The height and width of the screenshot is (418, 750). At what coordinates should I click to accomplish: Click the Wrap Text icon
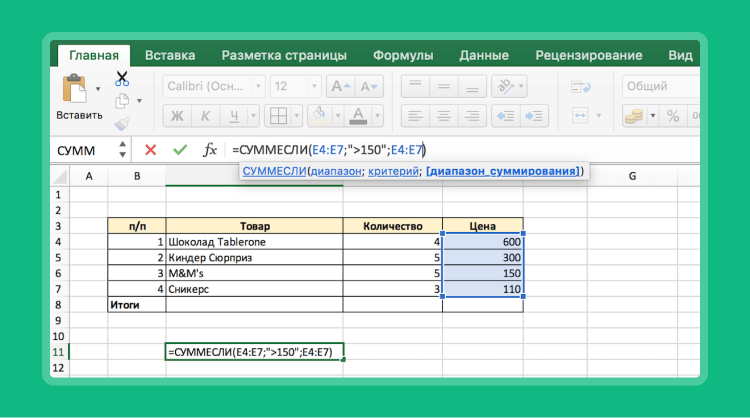[x=581, y=87]
